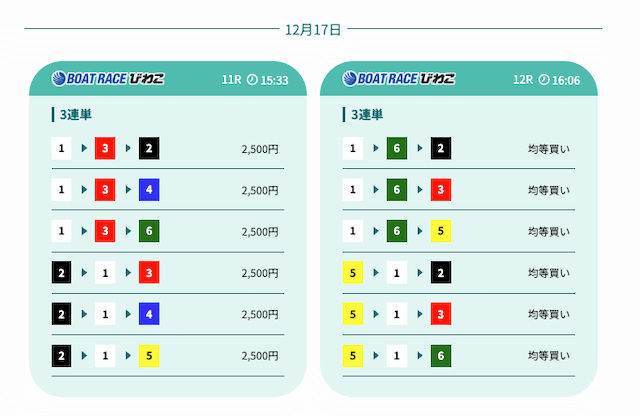Click the 12月17日 date header
The height and width of the screenshot is (416, 640).
(x=313, y=29)
